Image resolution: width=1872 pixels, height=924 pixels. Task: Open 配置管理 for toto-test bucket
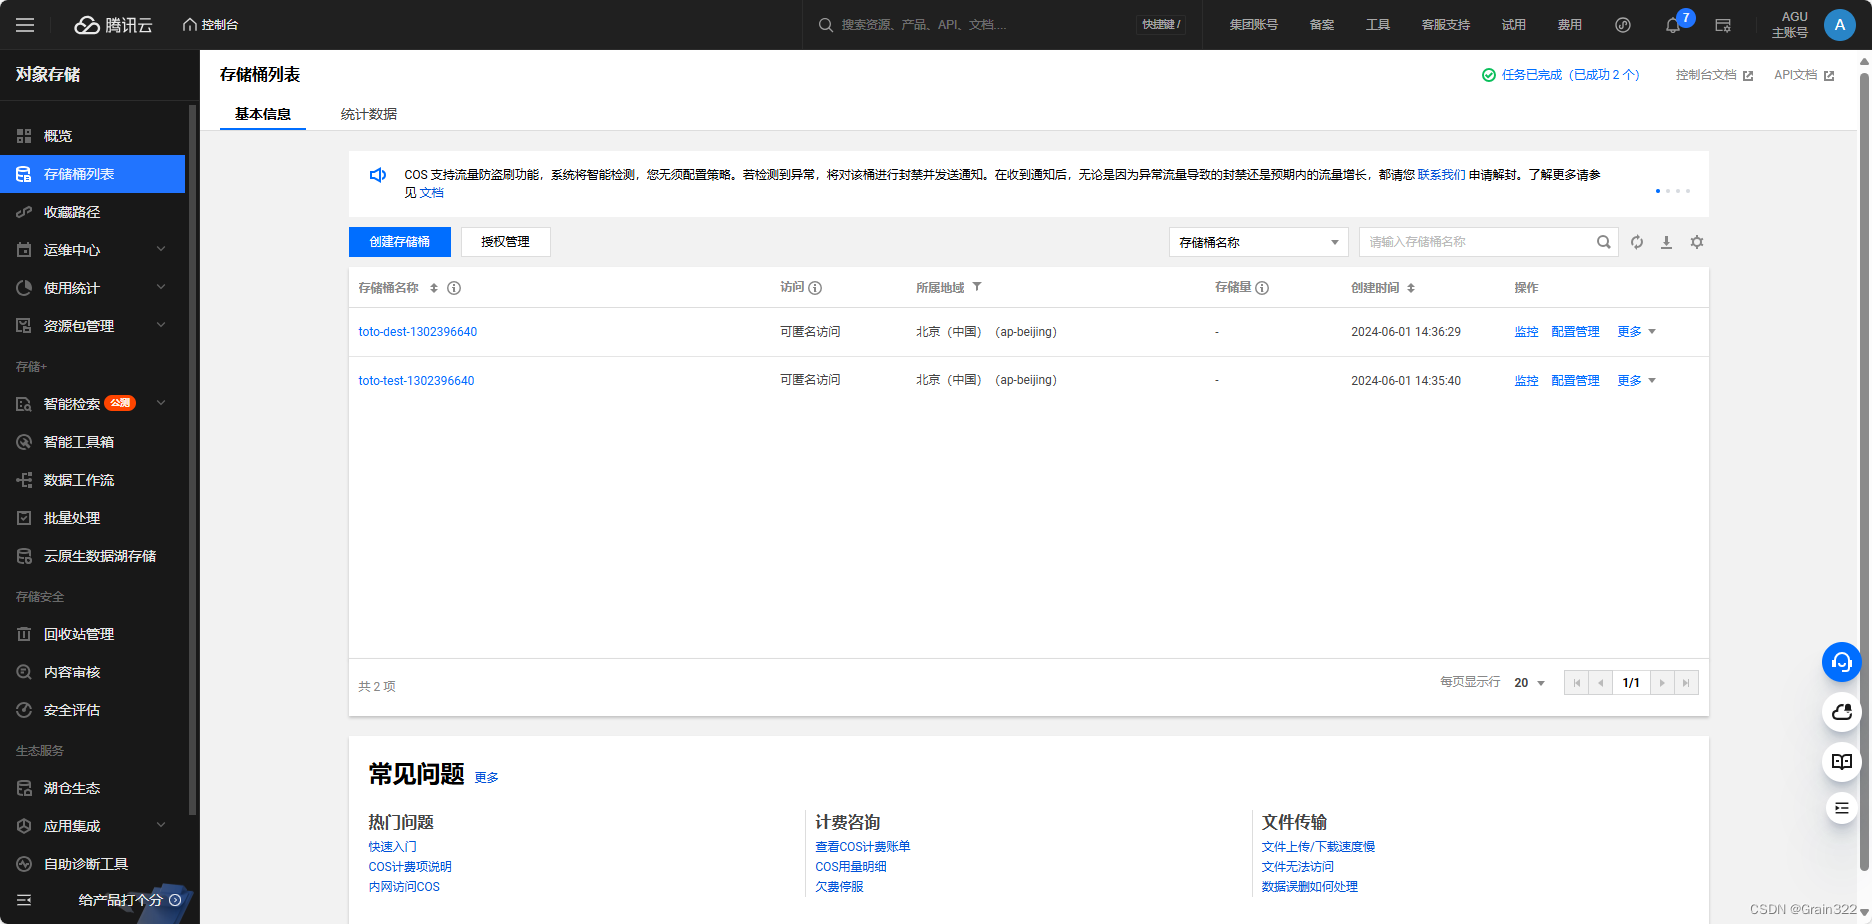(x=1575, y=381)
